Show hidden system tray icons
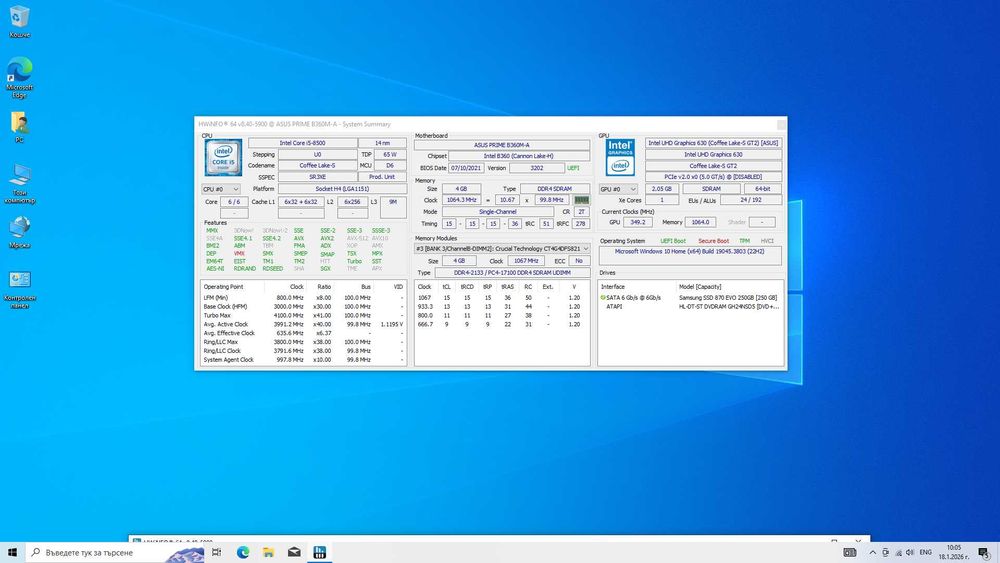This screenshot has width=1000, height=563. point(872,552)
